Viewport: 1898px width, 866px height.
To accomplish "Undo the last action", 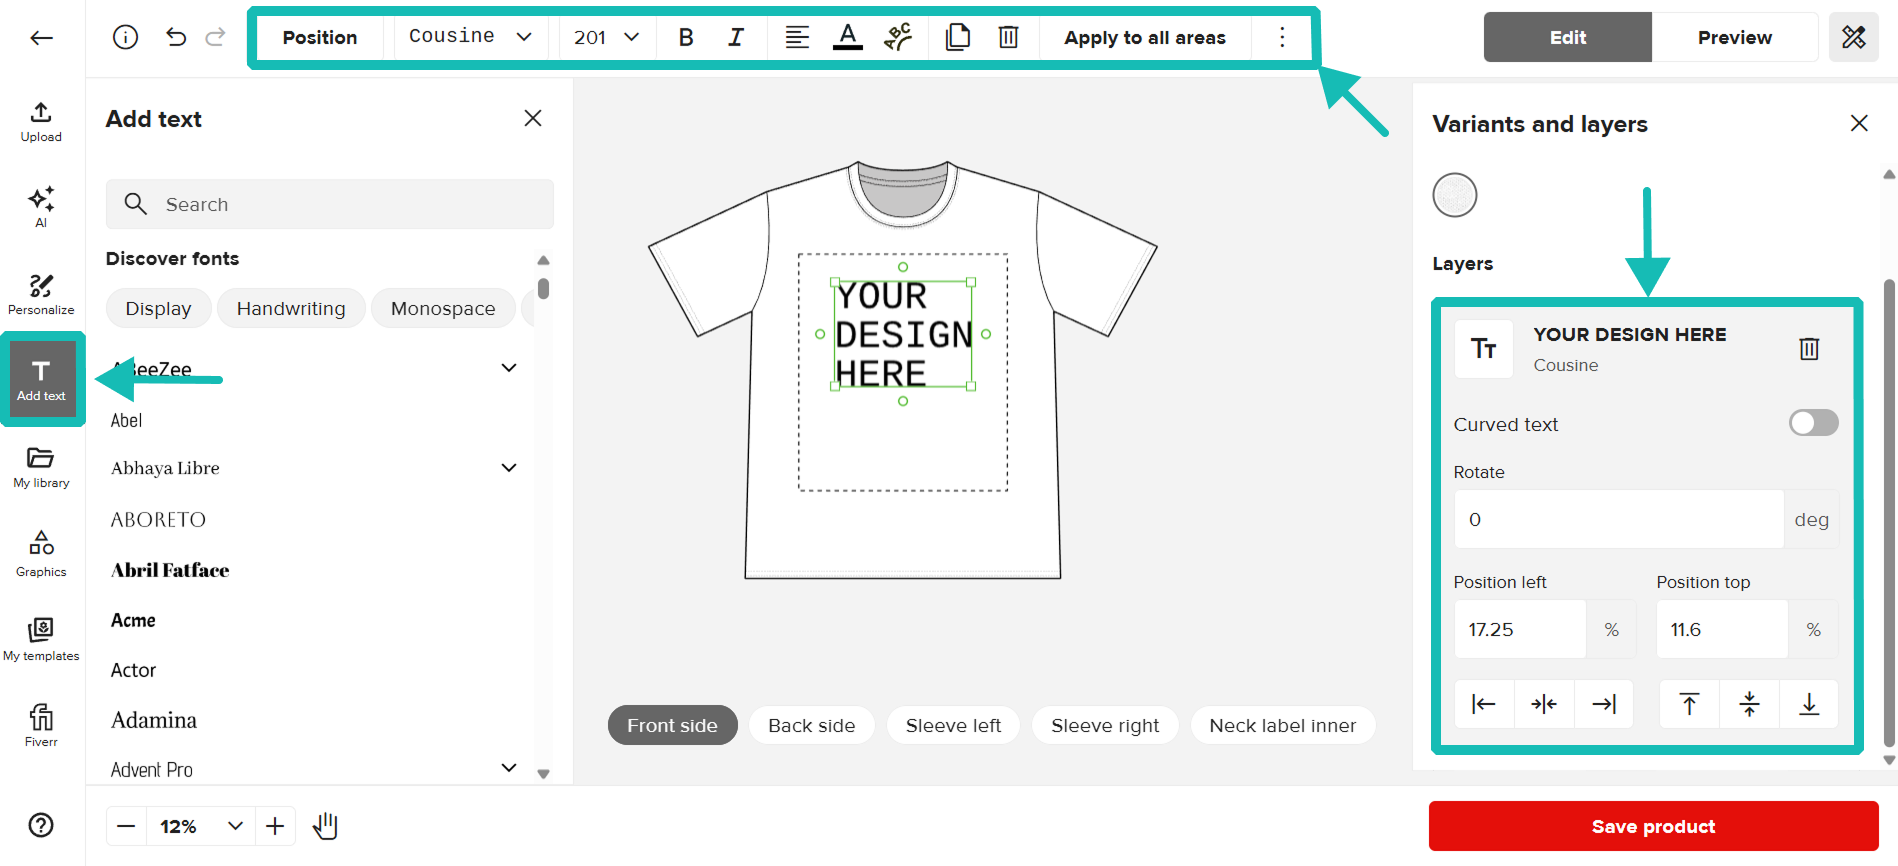I will (176, 37).
